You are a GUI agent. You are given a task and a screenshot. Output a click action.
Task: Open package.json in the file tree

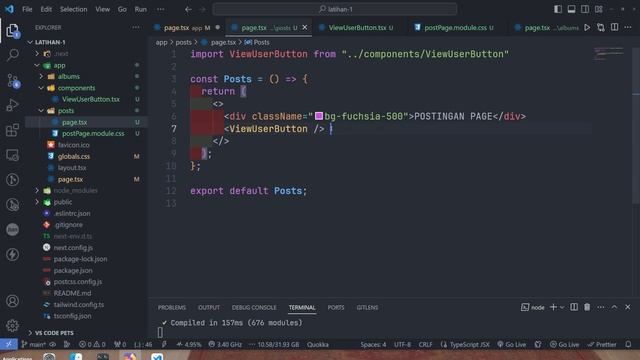[73, 270]
